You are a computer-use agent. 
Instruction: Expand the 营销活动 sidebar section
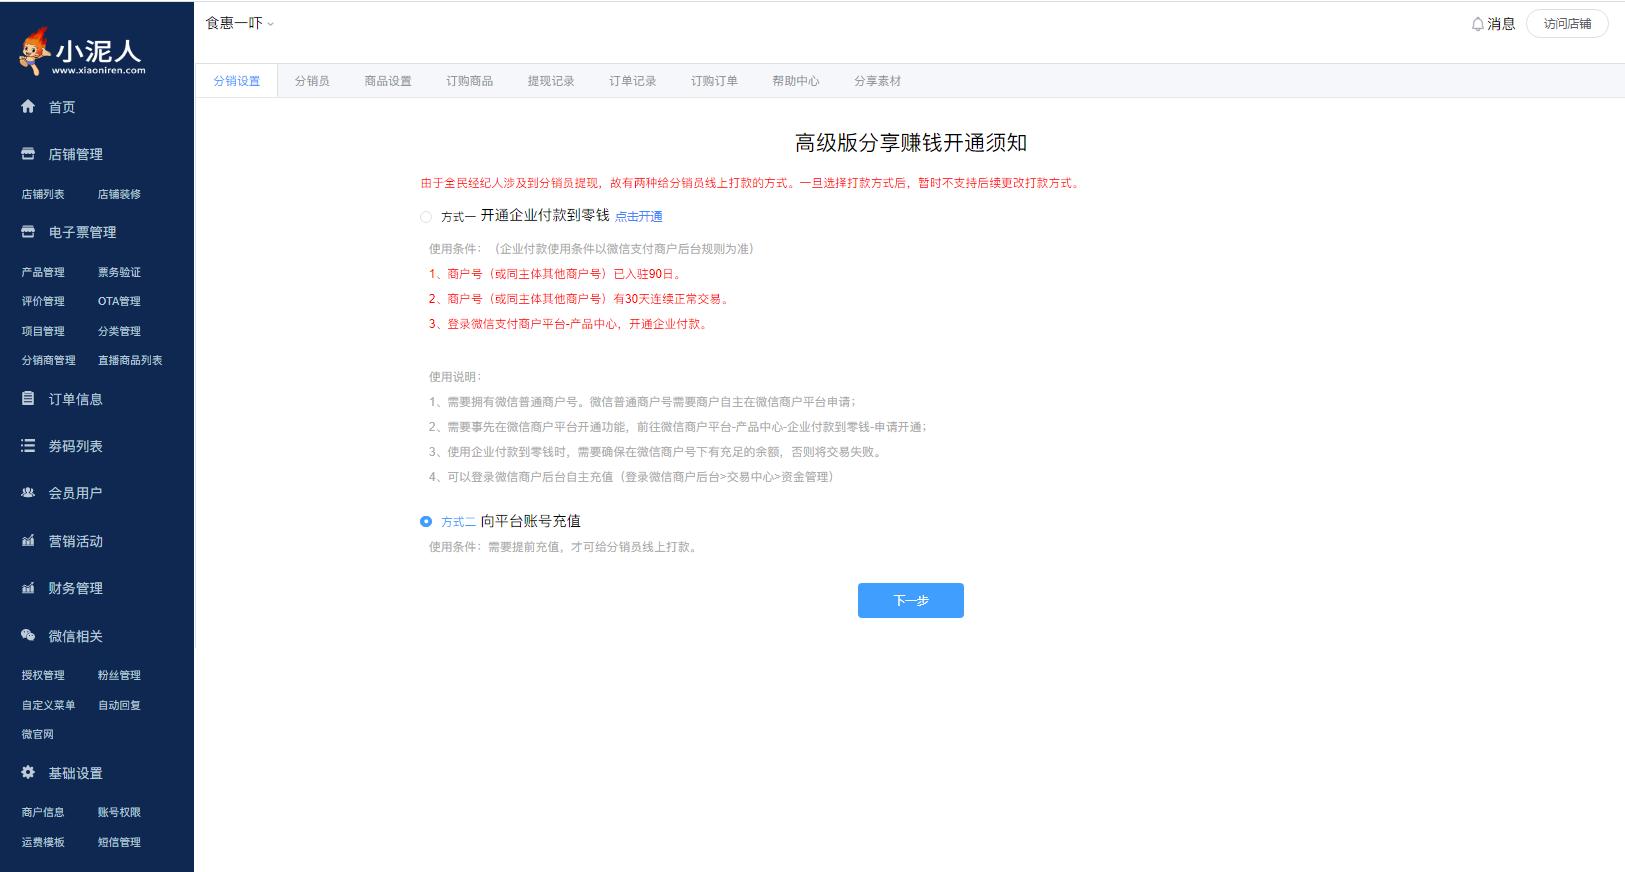75,541
